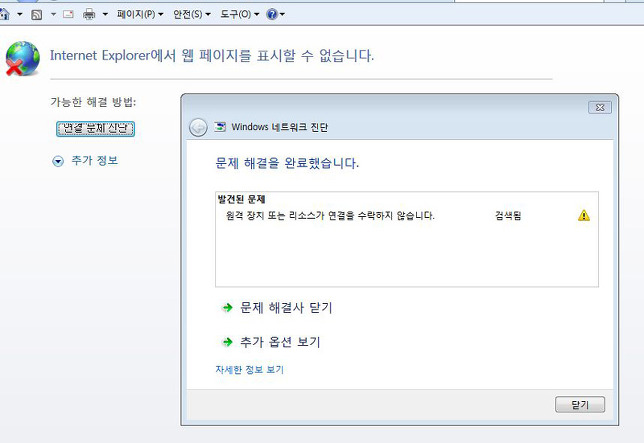Select the 원격 장치 또는 리소스 problem row
The image size is (644, 443).
coord(407,216)
